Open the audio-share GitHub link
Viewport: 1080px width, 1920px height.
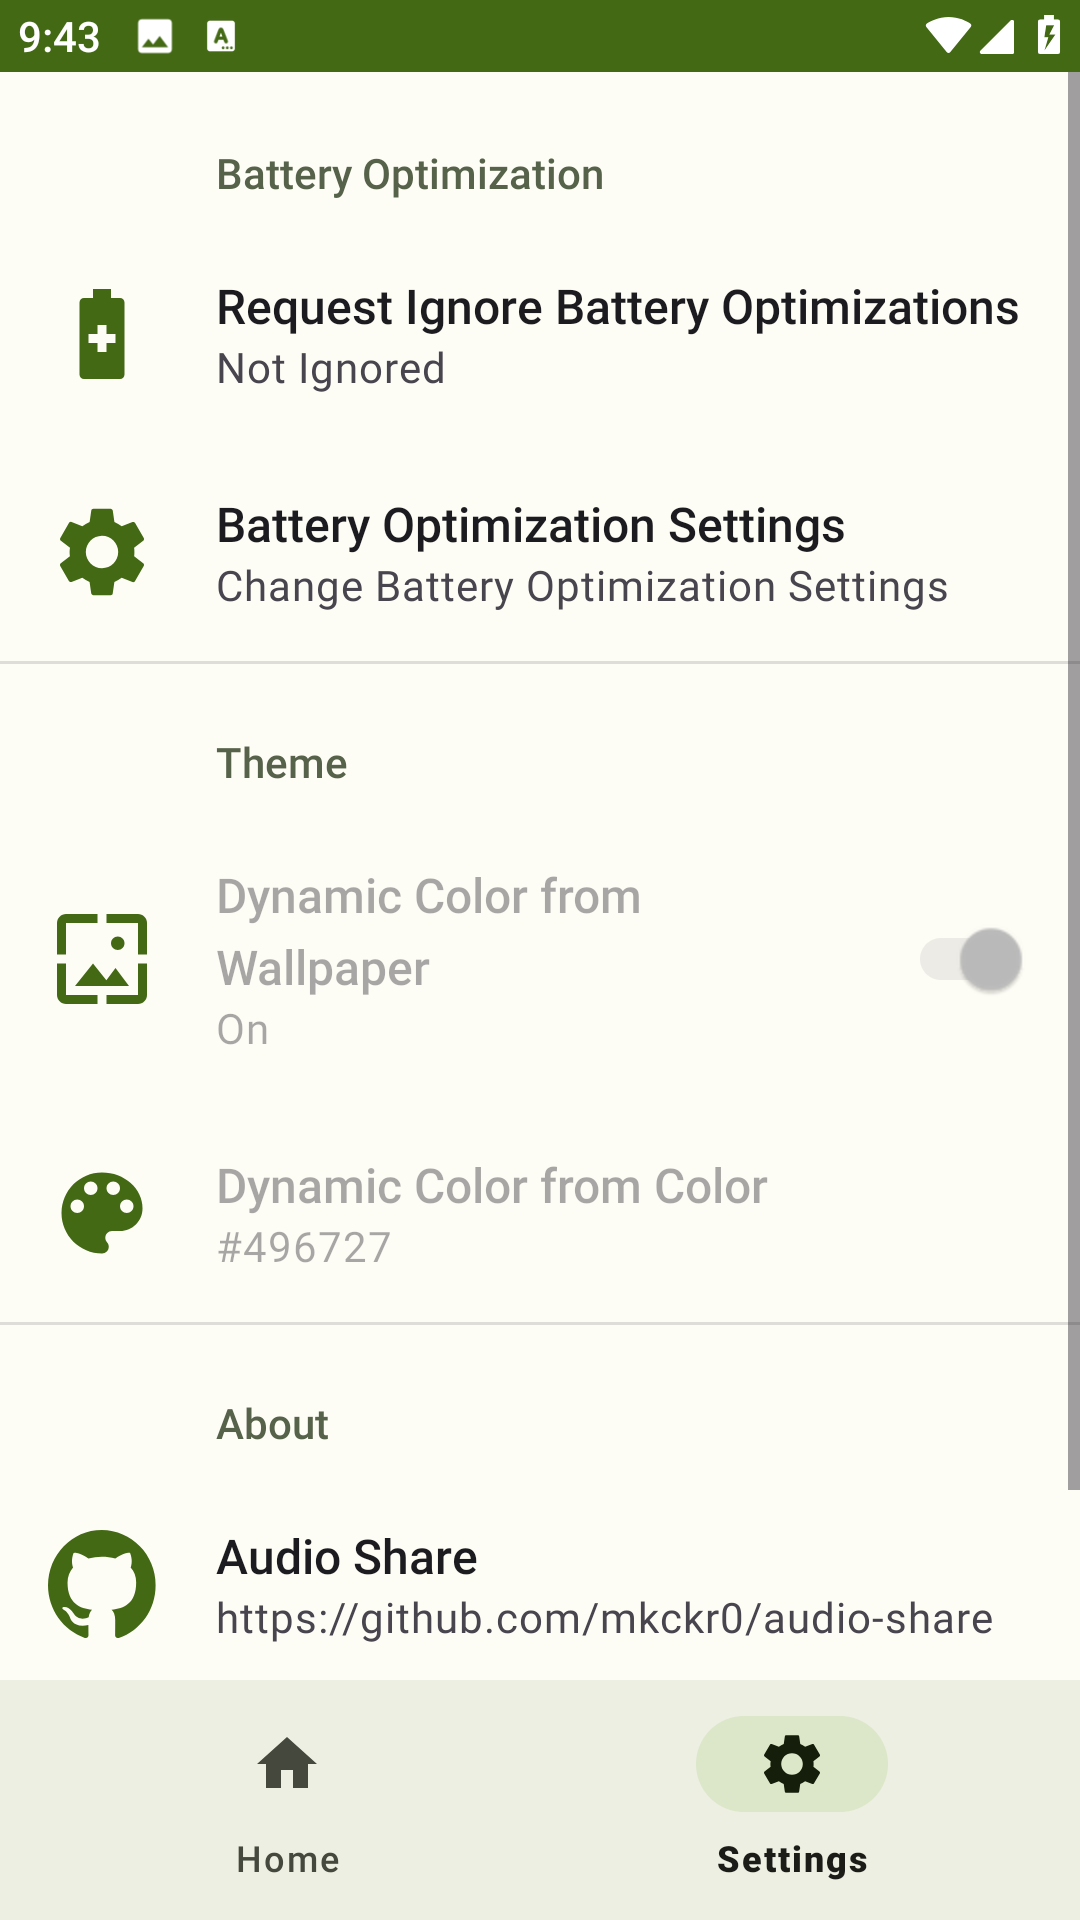[605, 1619]
